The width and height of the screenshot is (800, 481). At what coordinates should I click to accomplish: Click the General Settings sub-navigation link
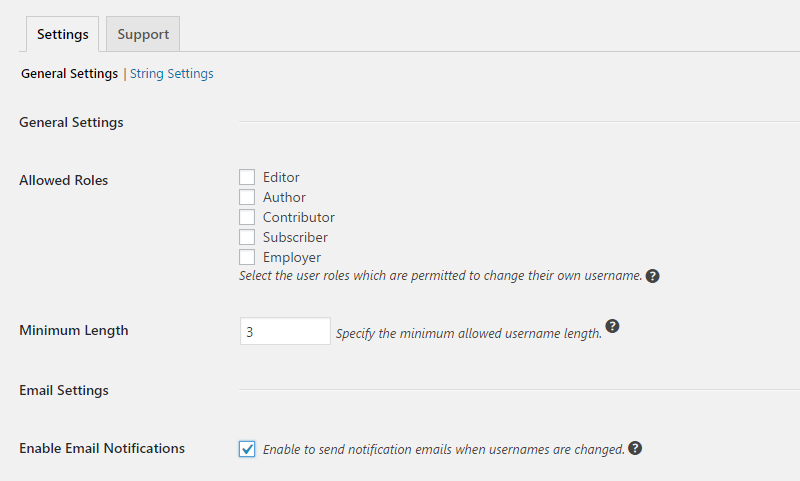tap(69, 74)
